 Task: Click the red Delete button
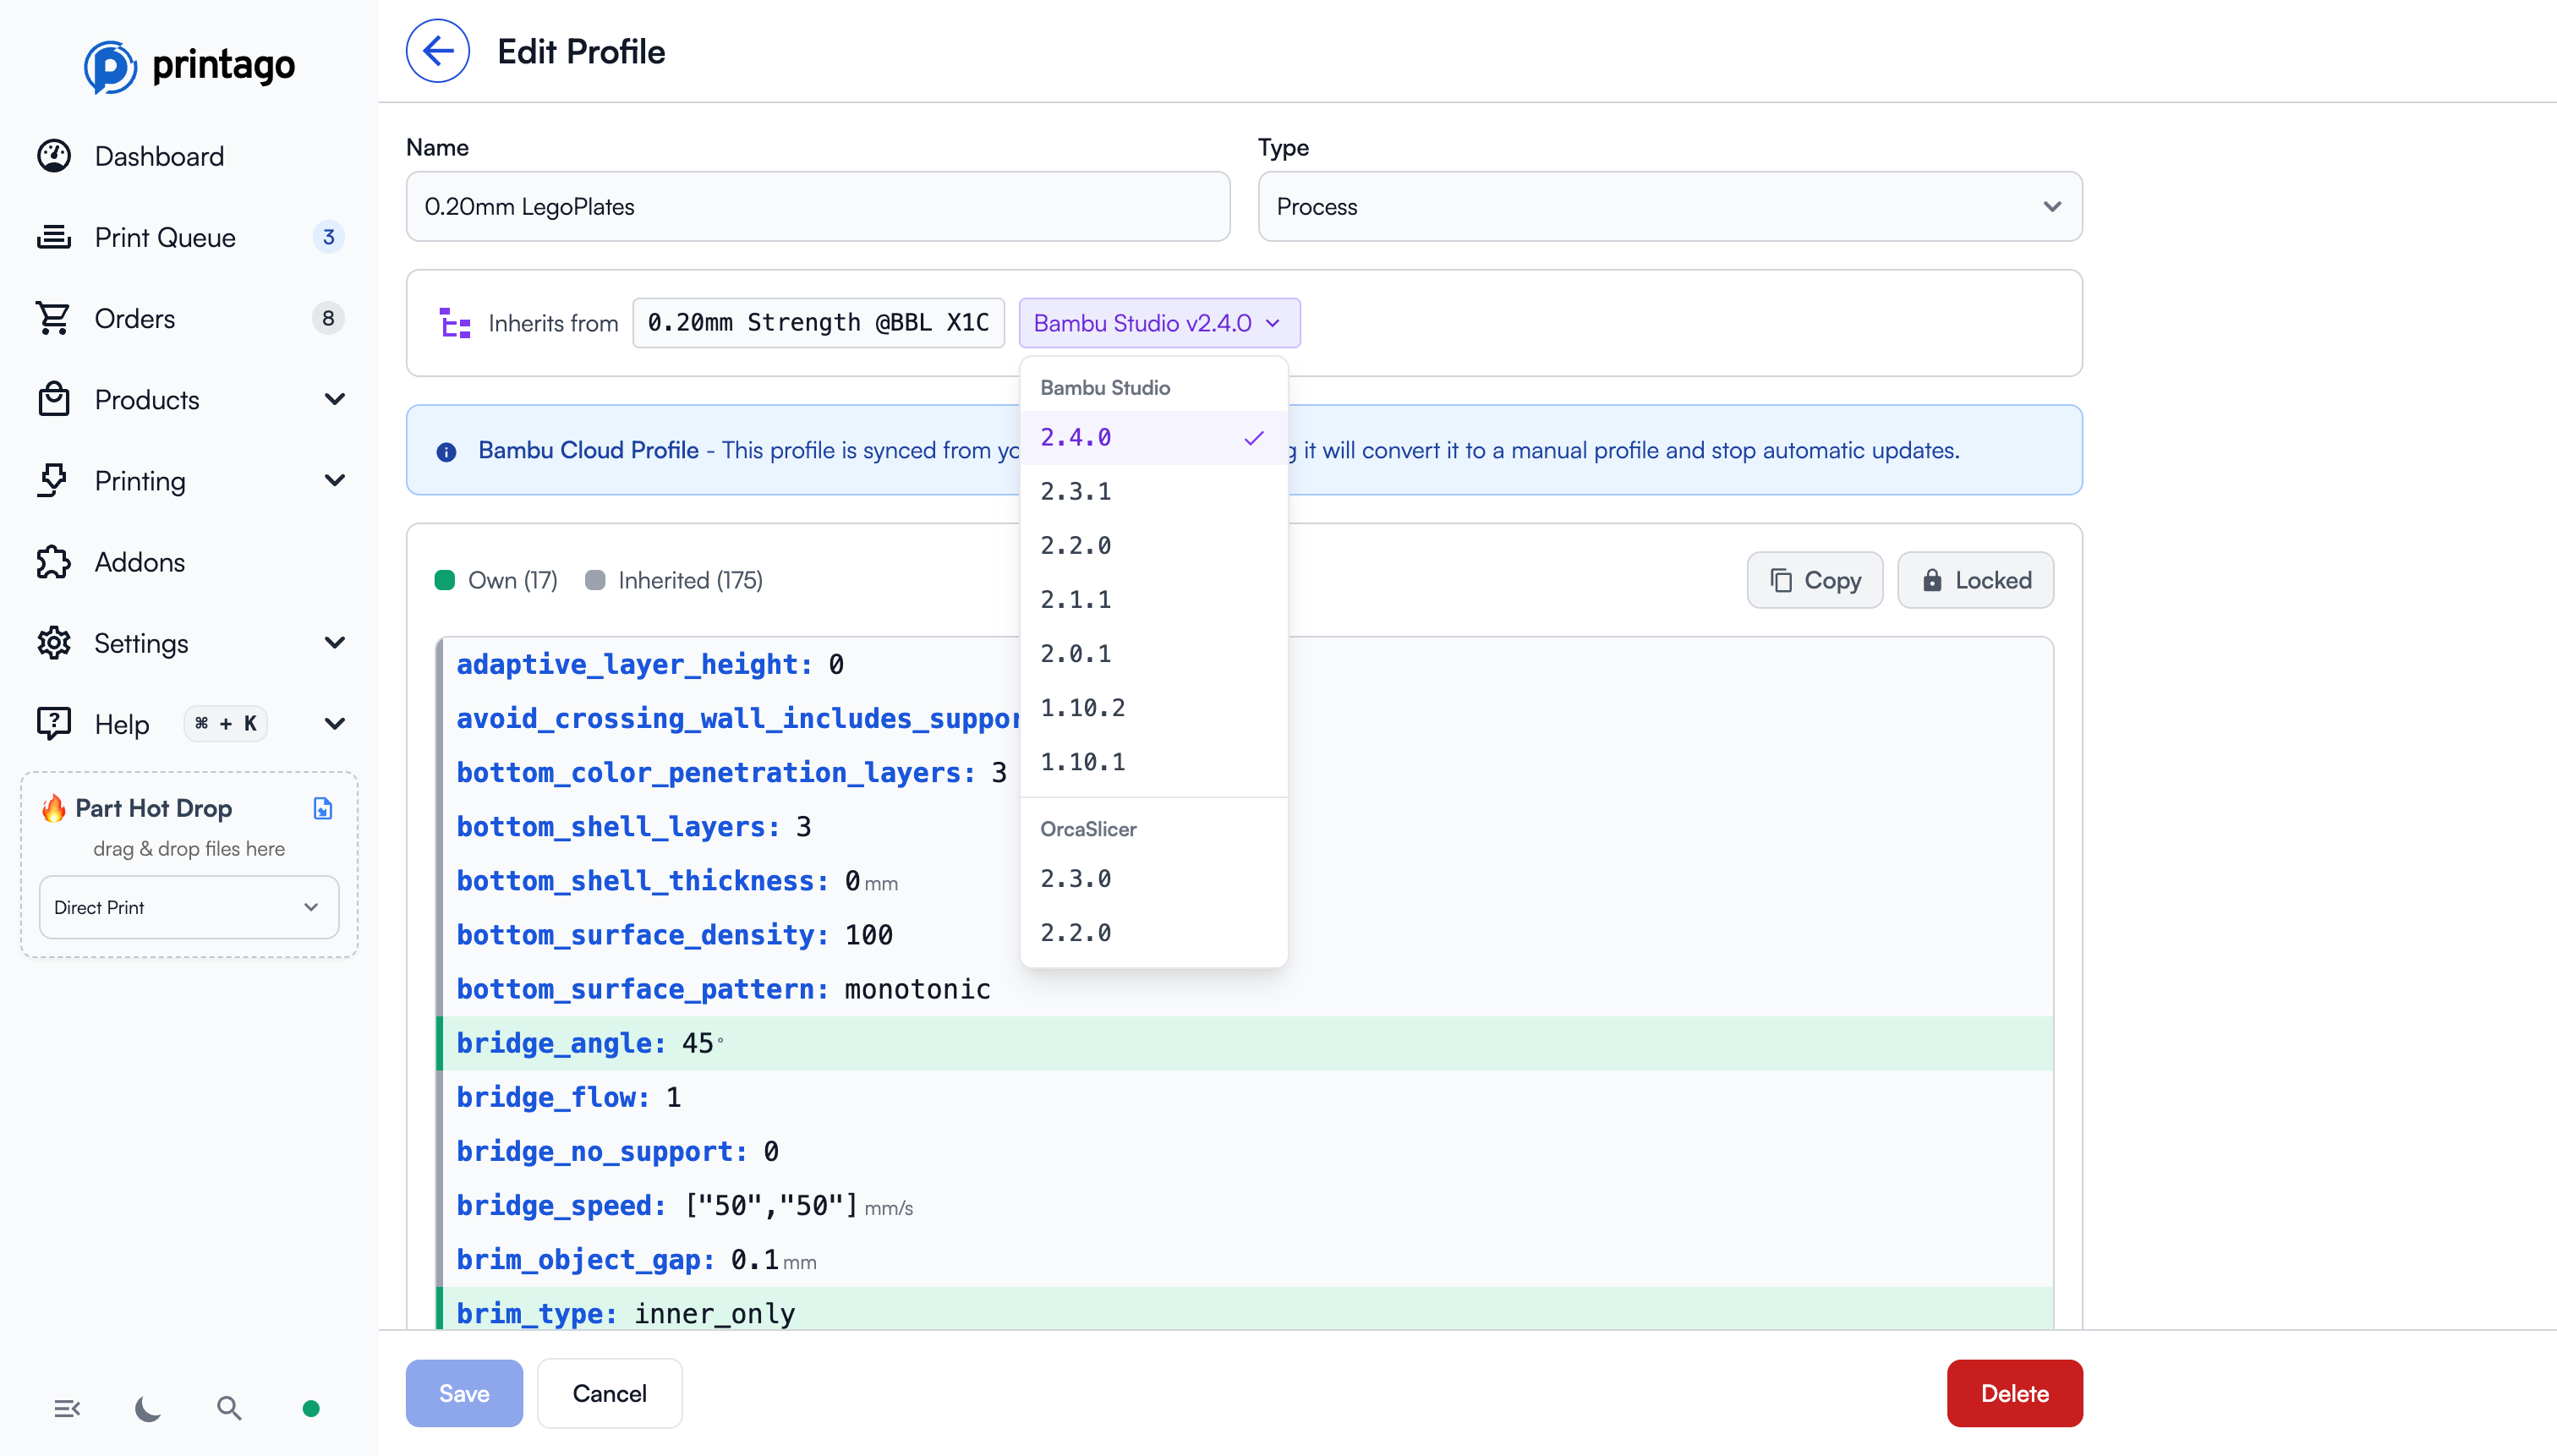tap(2014, 1393)
